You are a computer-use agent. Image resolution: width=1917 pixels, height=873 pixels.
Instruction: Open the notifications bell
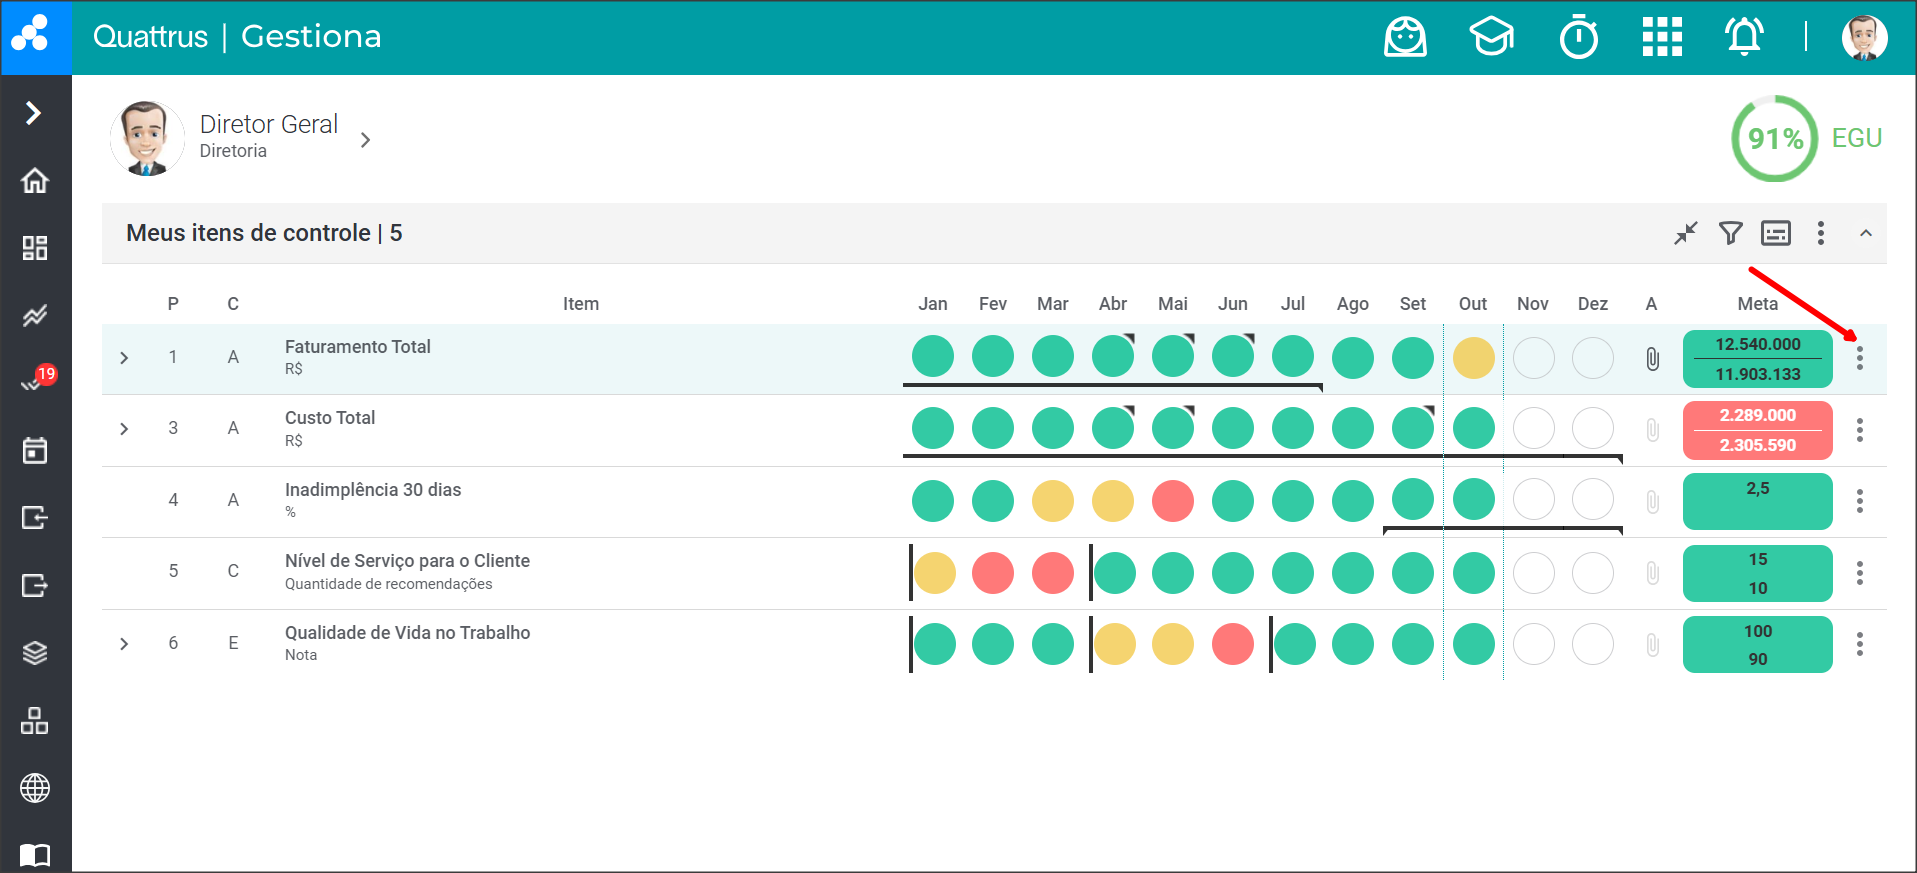point(1744,38)
